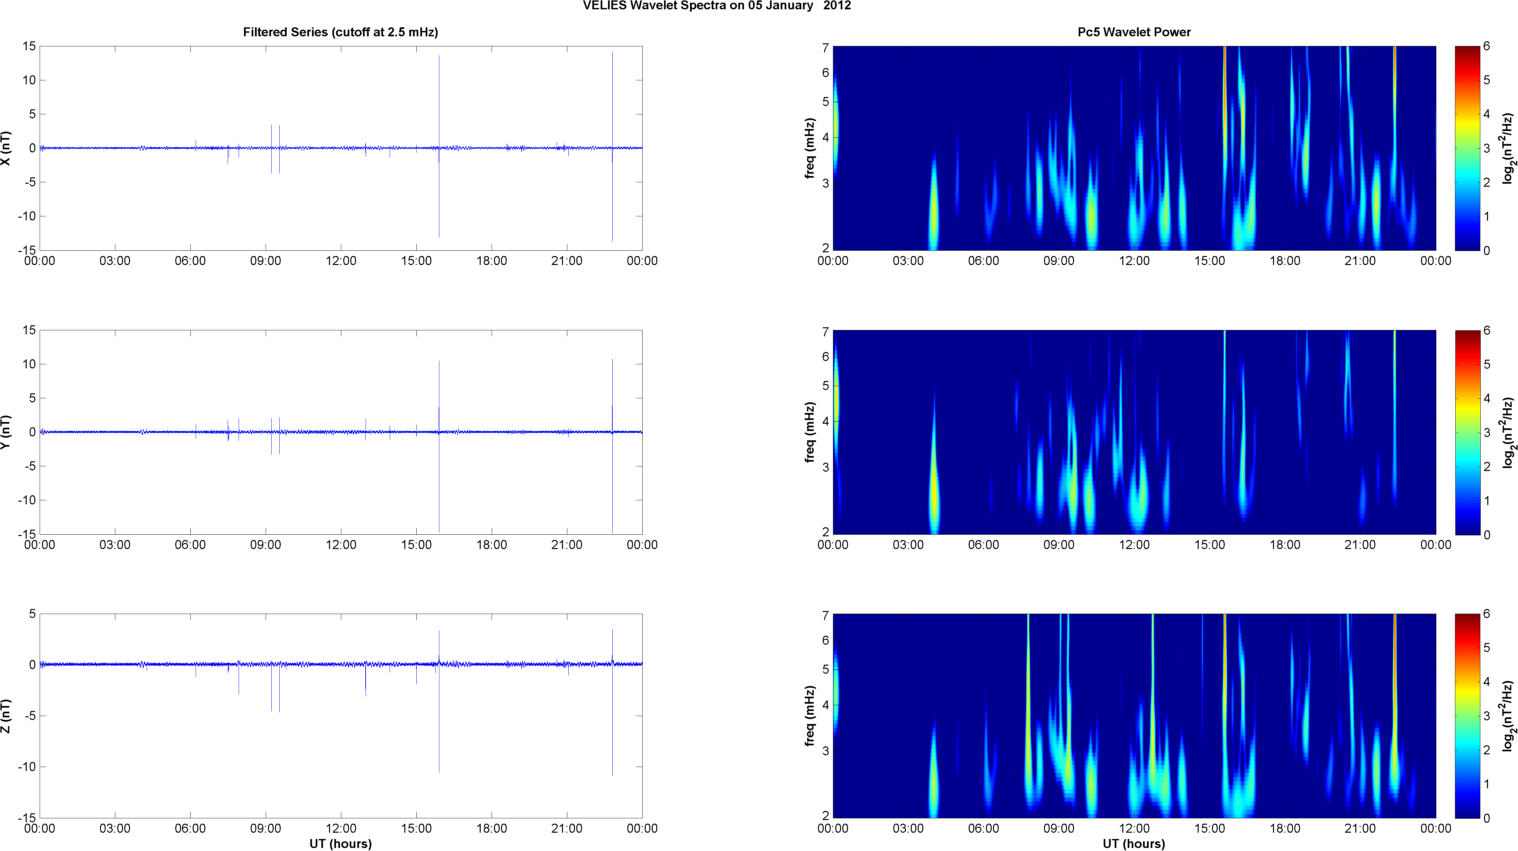Click the bottom Pc5 wavelet spectrogram
Image resolution: width=1518 pixels, height=851 pixels.
(1134, 716)
